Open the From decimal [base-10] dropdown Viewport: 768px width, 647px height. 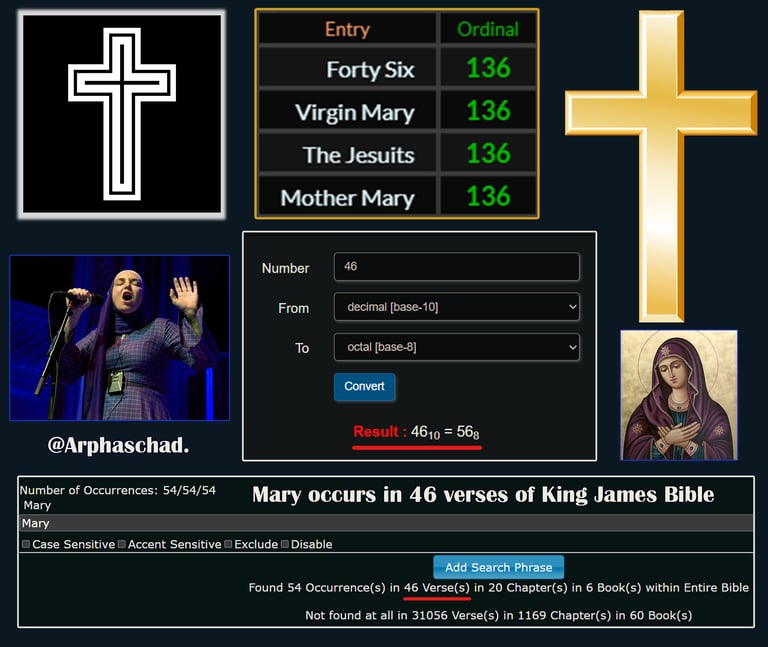[x=456, y=307]
